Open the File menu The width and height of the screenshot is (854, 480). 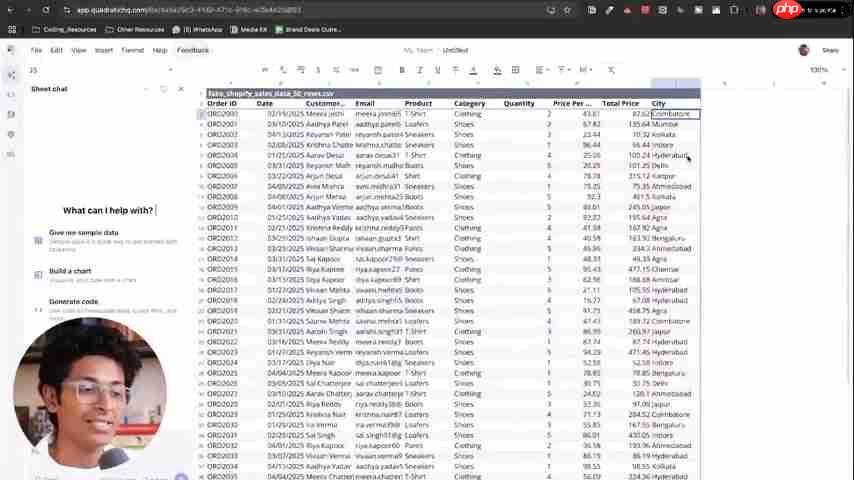(36, 50)
